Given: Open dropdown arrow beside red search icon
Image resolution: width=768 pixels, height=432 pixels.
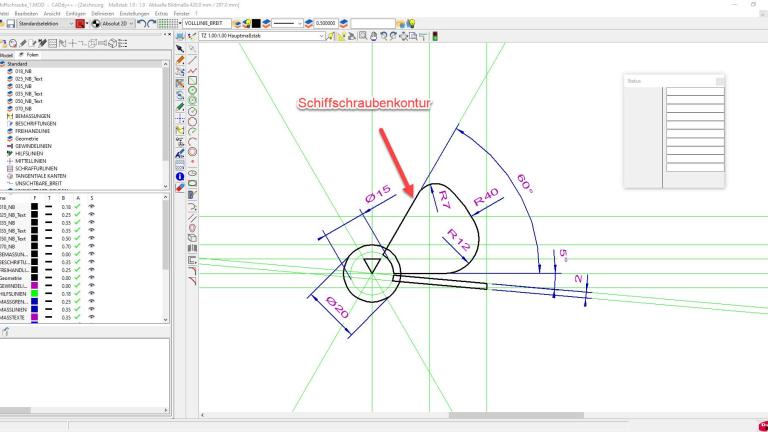Looking at the screenshot, I should (87, 24).
